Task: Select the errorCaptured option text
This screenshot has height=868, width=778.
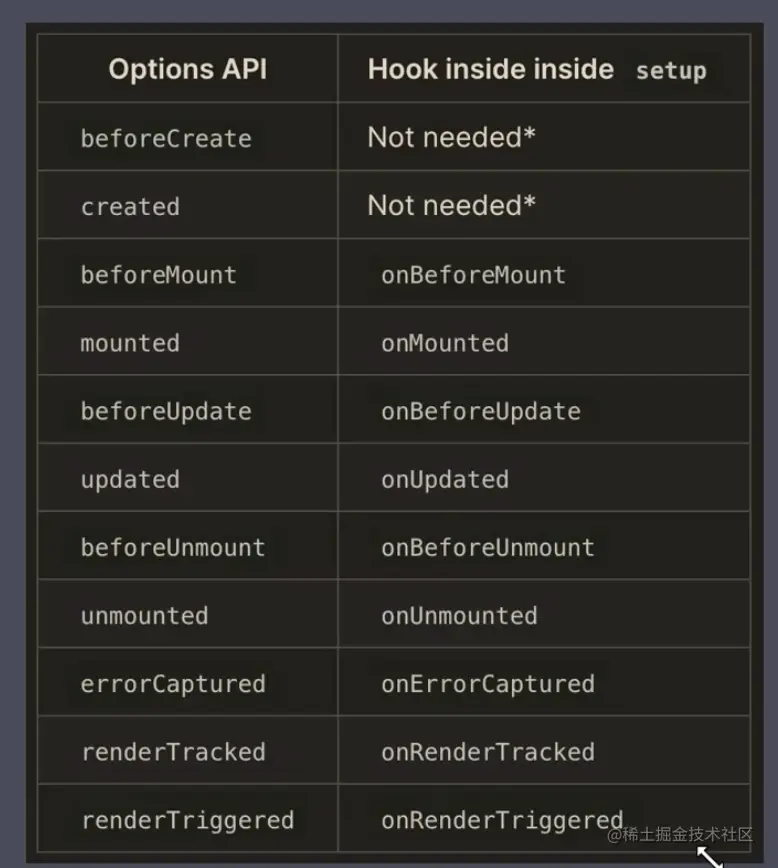Action: pos(173,684)
